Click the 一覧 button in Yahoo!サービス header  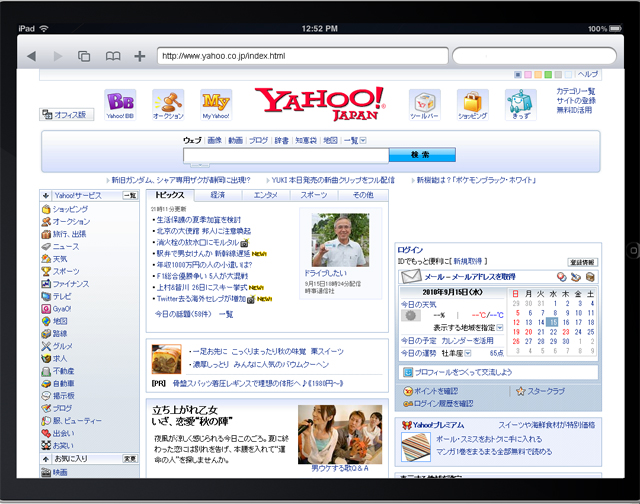130,195
